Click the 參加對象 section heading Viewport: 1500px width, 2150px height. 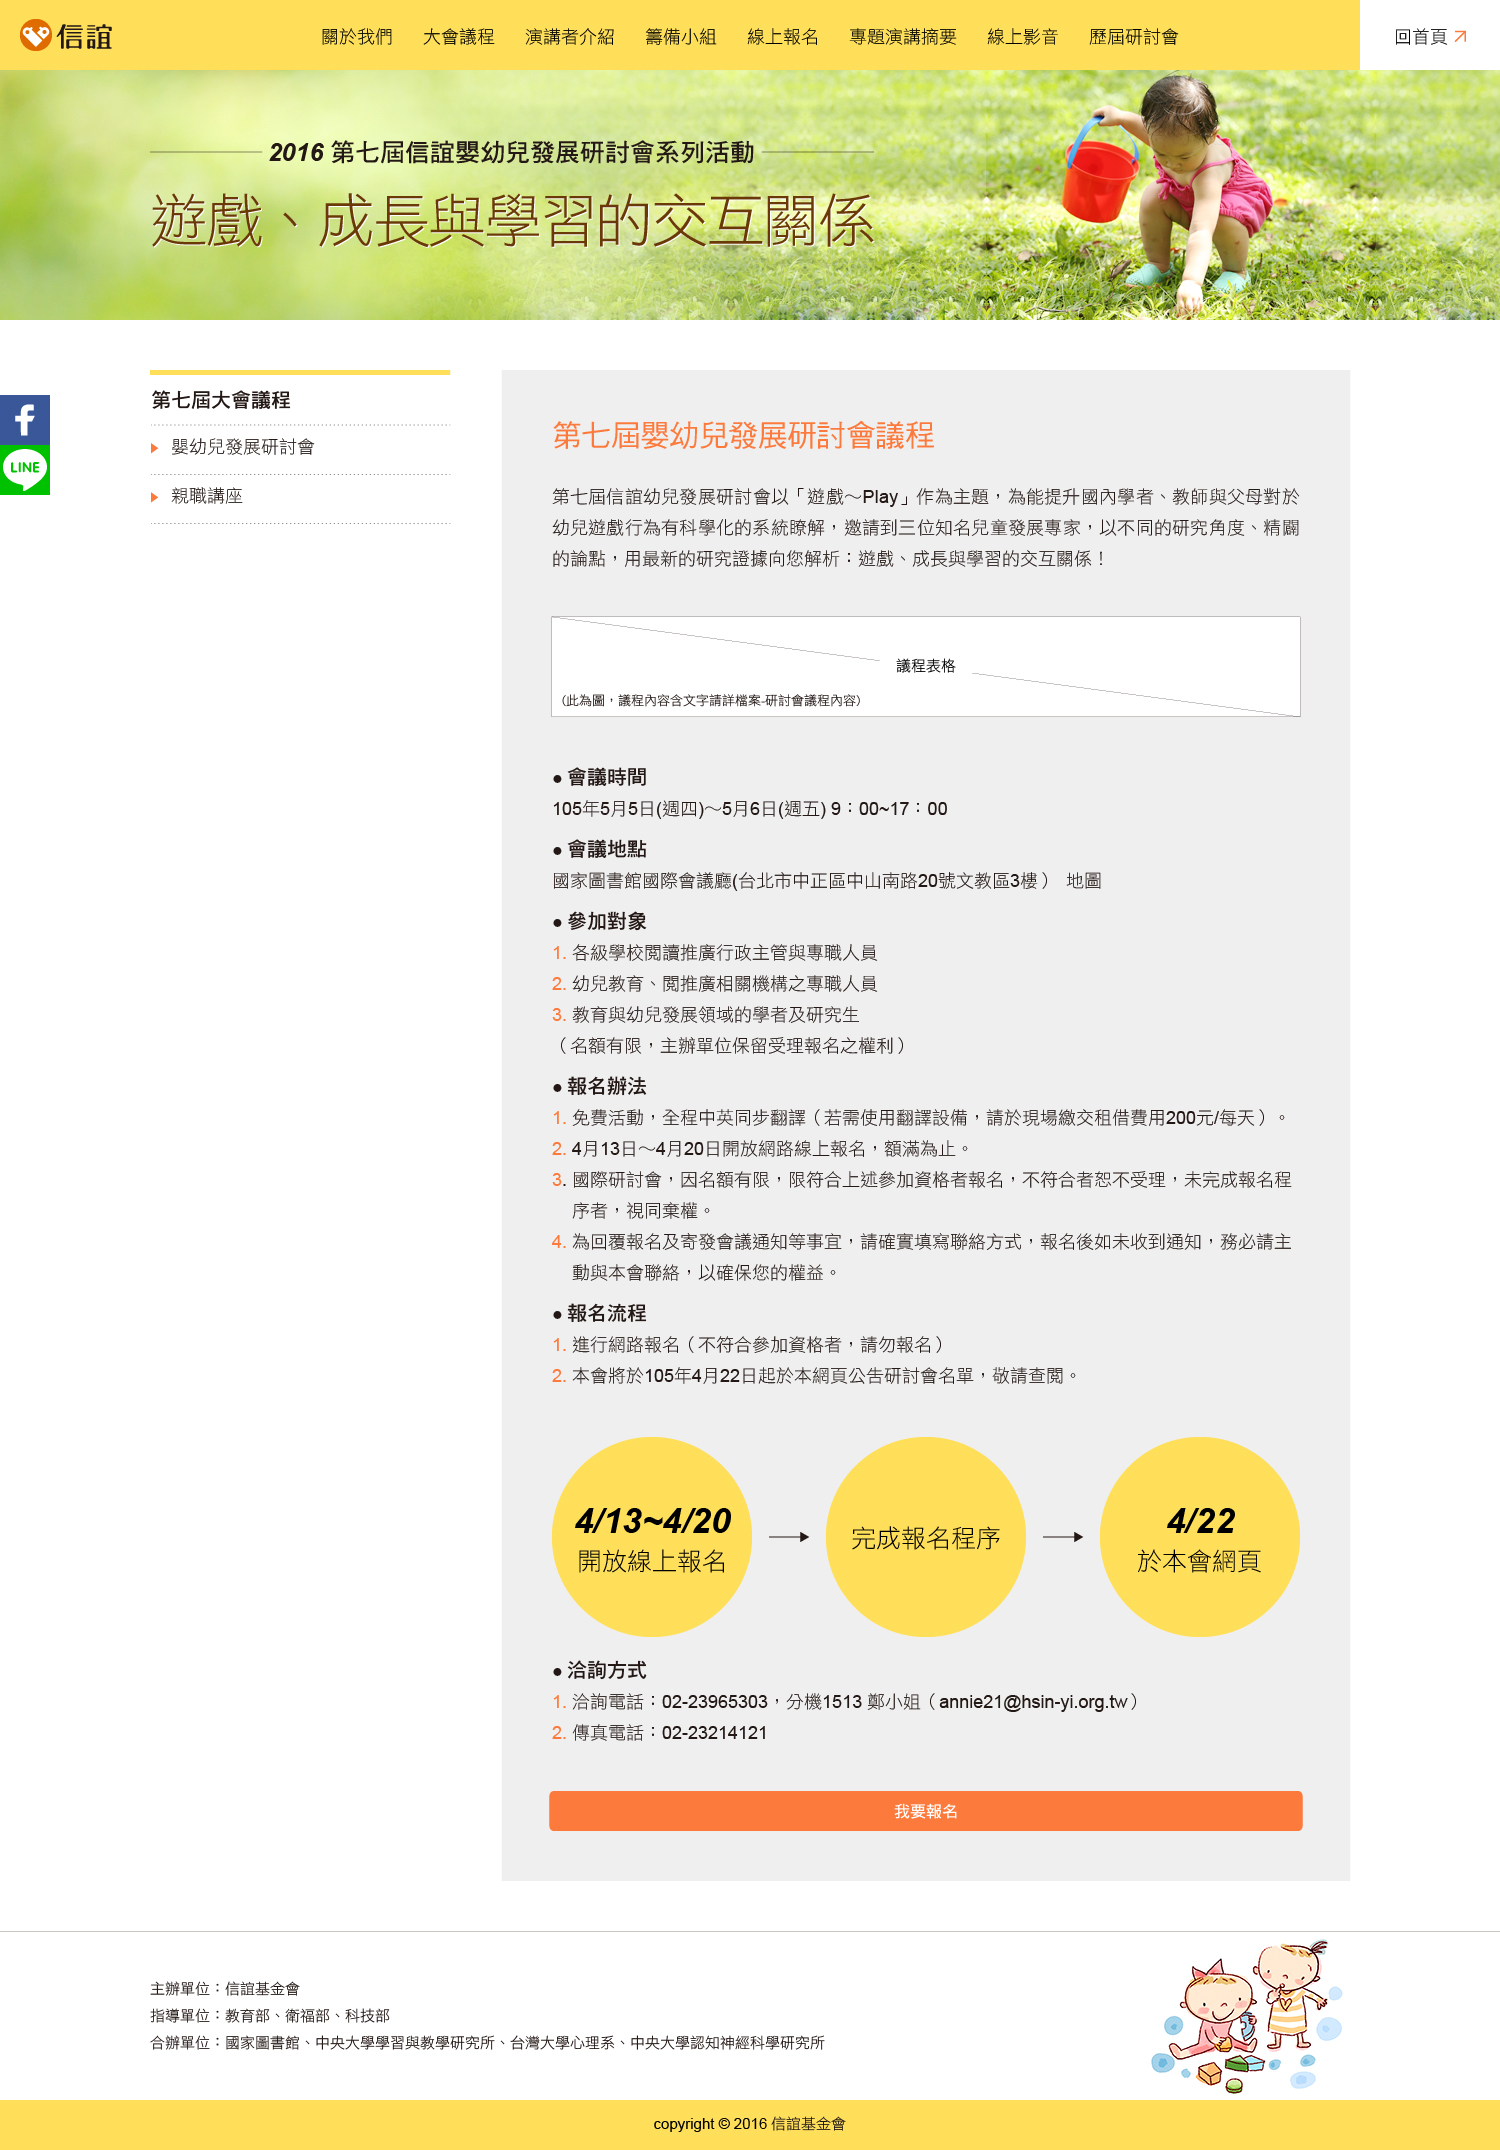point(600,921)
